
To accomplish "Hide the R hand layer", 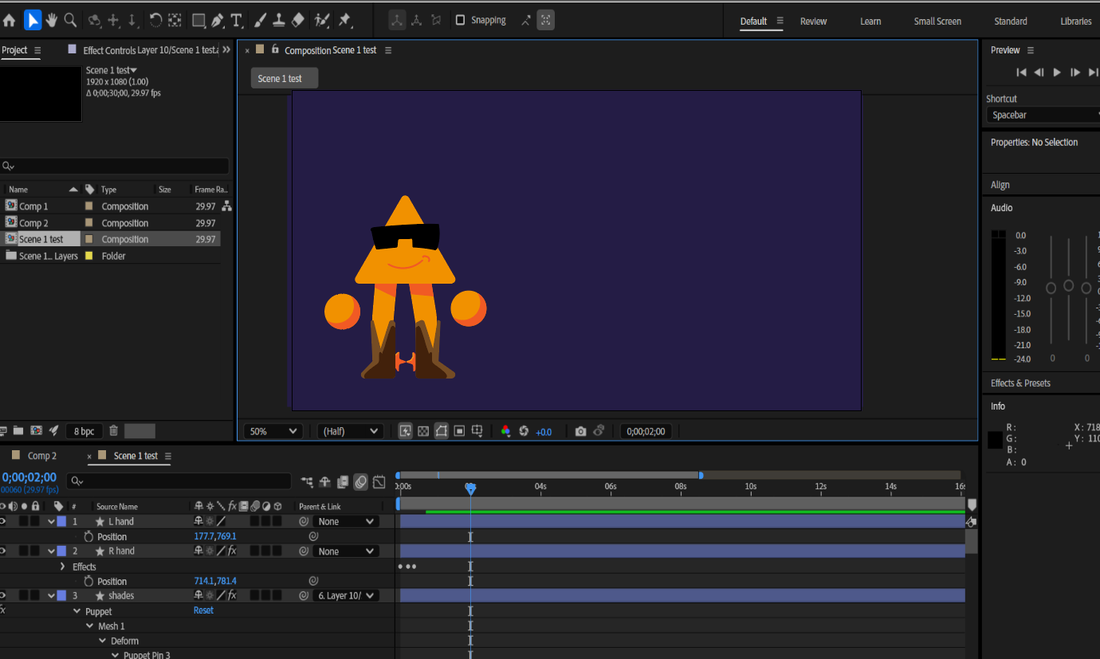I will tap(3, 551).
